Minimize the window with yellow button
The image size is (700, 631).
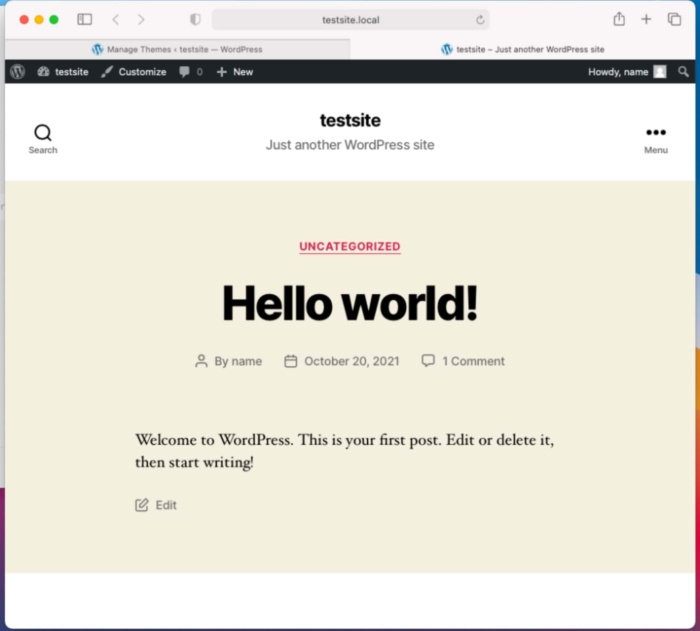pyautogui.click(x=39, y=20)
